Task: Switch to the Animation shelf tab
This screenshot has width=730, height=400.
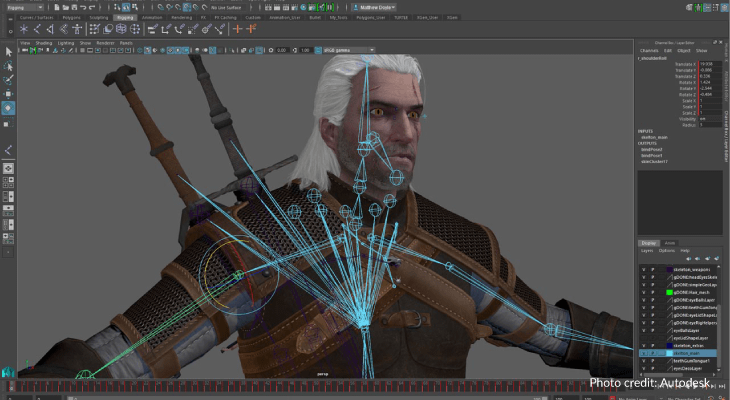Action: (x=153, y=17)
